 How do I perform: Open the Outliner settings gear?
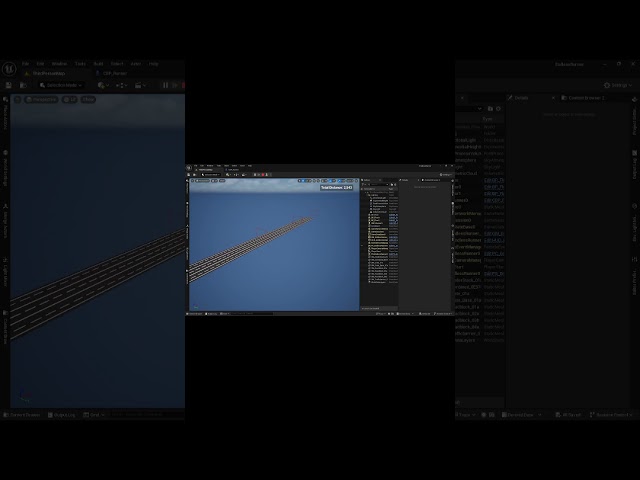[x=498, y=109]
